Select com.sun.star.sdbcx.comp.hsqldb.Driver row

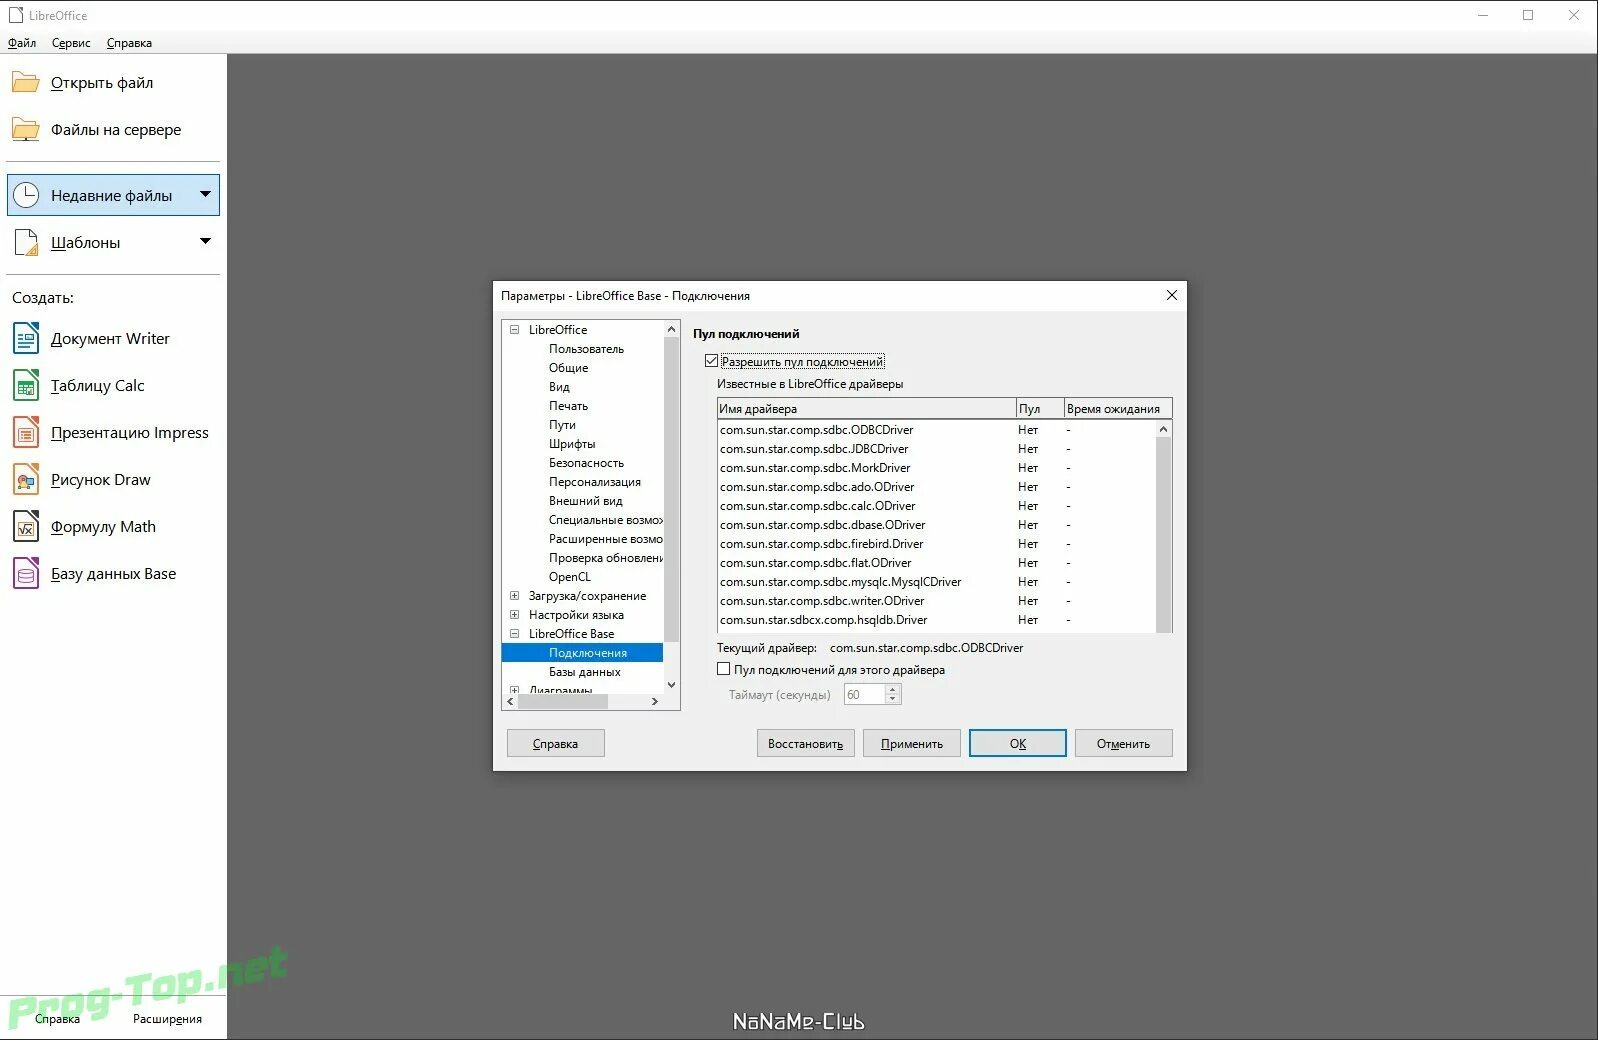point(936,620)
